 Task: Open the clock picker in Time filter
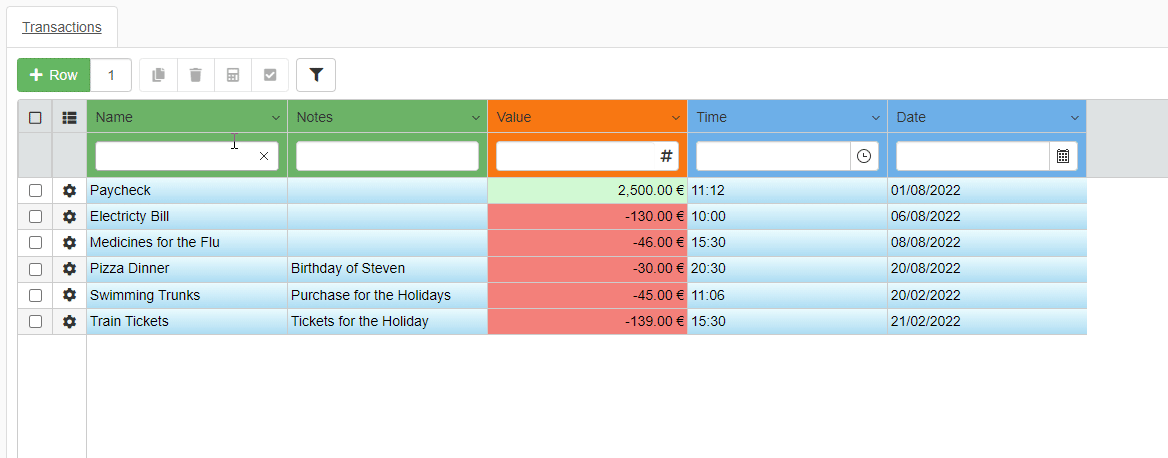tap(864, 156)
